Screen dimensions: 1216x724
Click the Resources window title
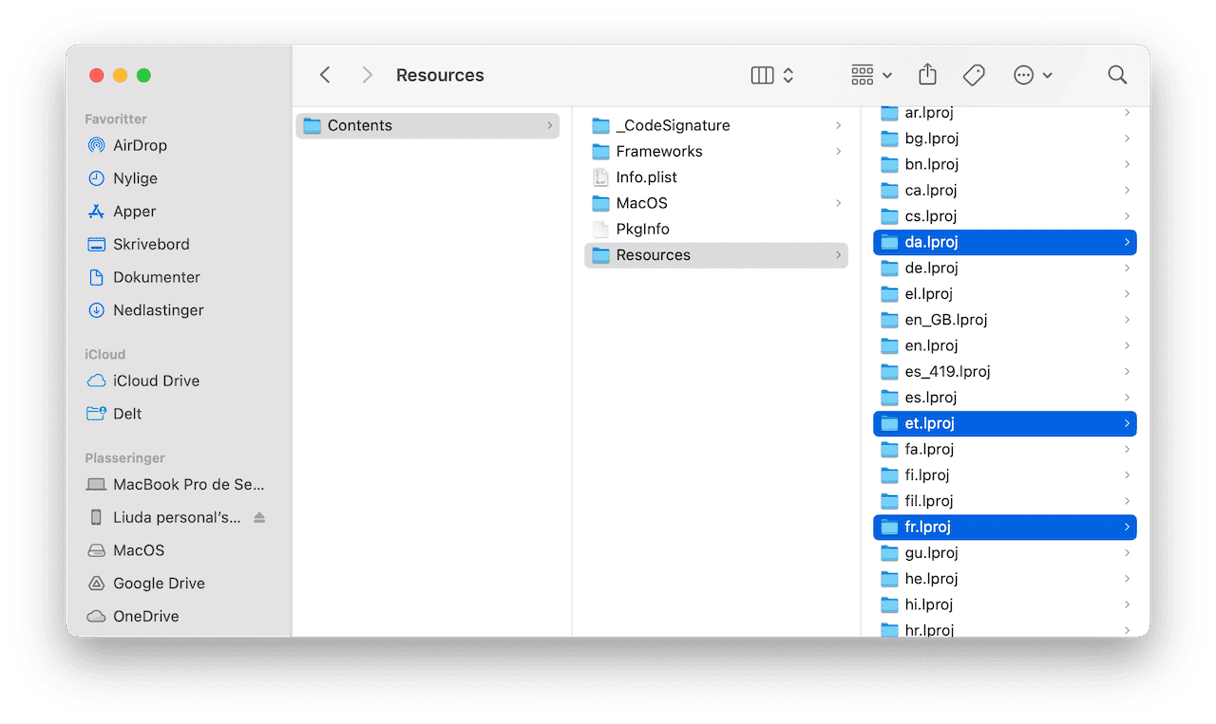click(x=440, y=75)
